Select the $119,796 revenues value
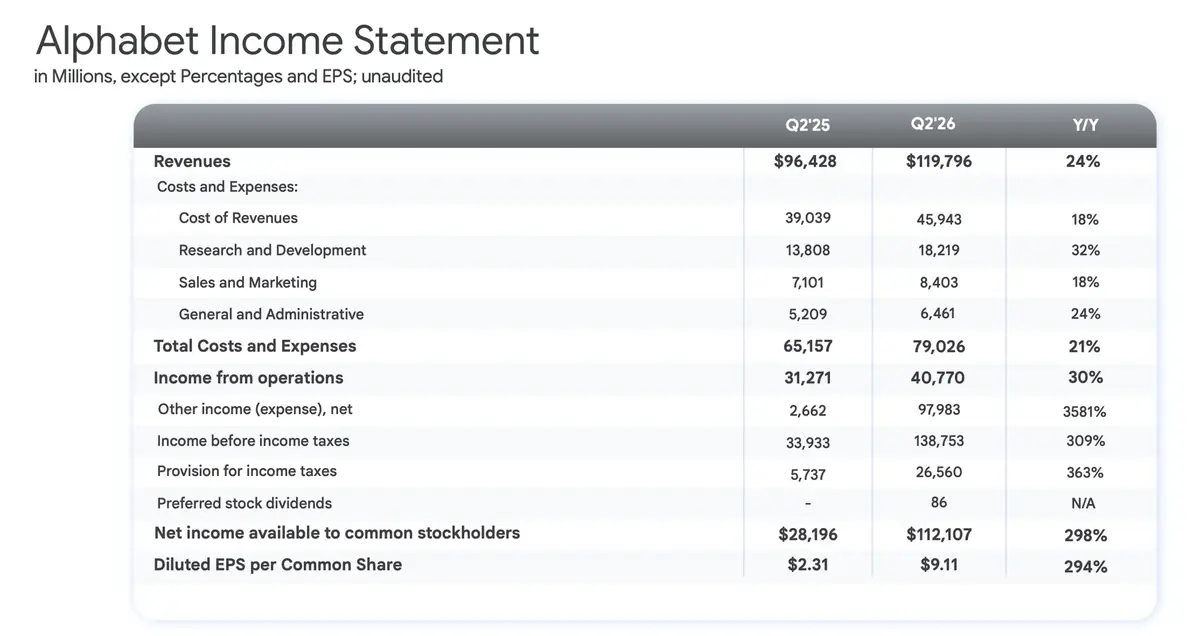The height and width of the screenshot is (636, 1200). pyautogui.click(x=938, y=161)
